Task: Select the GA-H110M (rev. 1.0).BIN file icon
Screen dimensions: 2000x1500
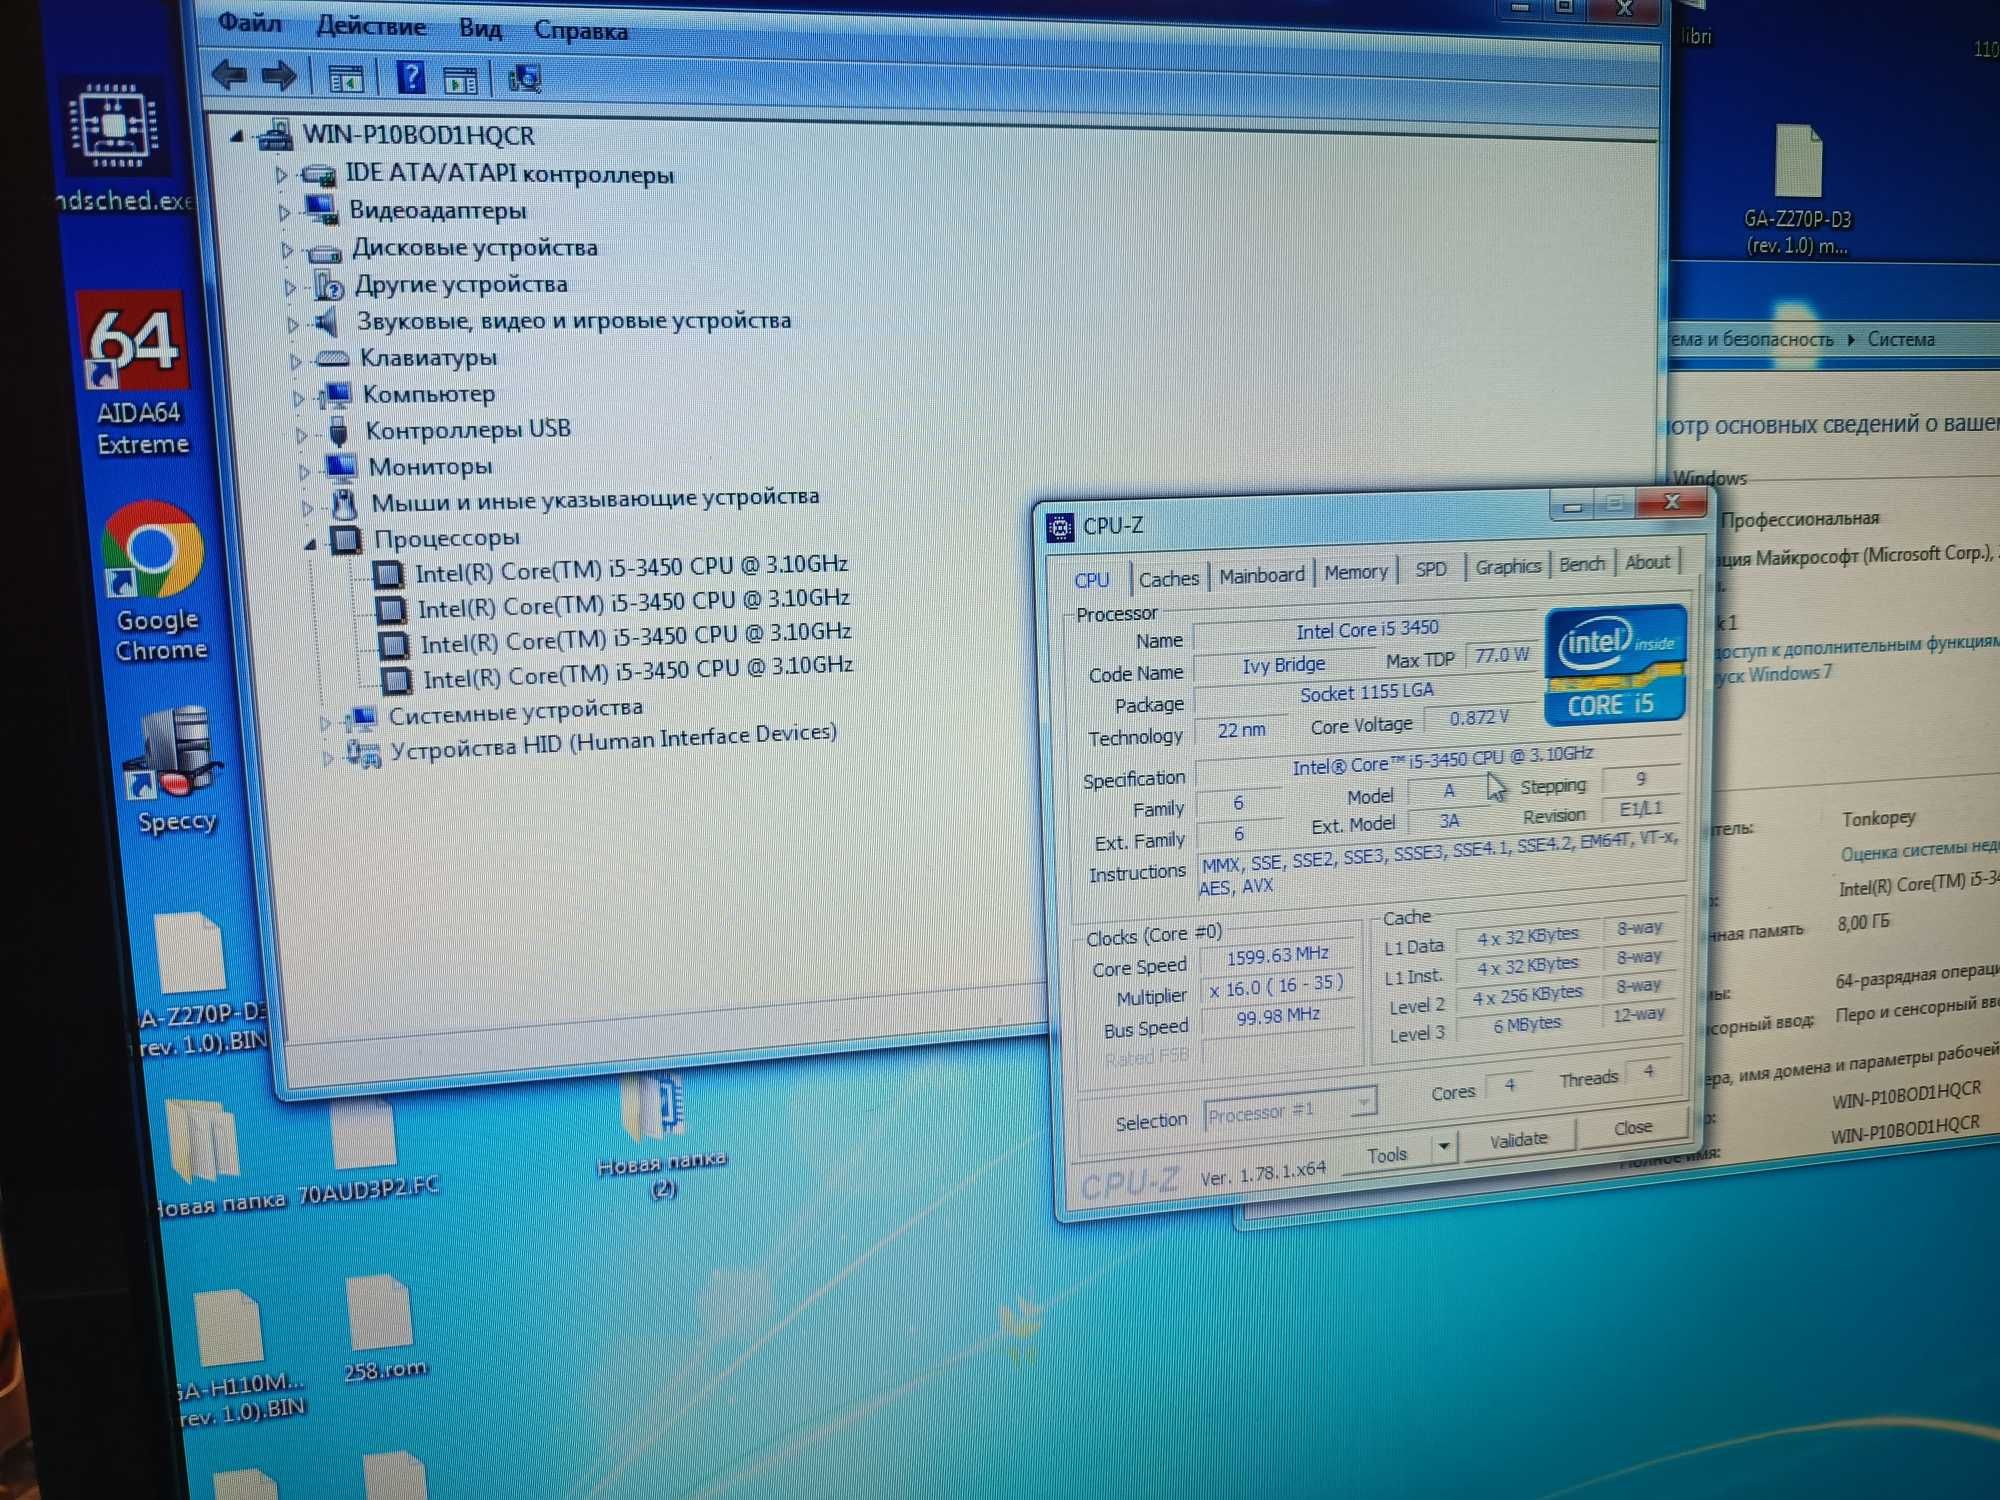Action: click(x=238, y=1358)
